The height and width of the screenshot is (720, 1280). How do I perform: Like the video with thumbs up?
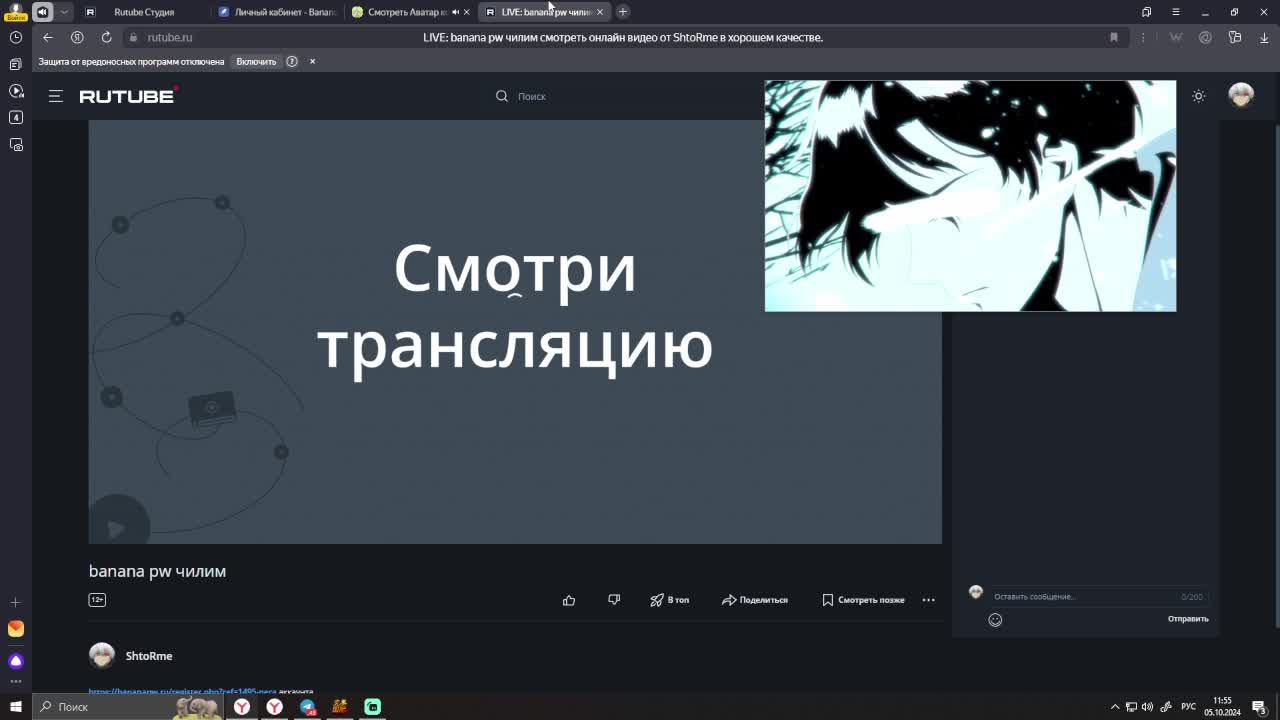coord(569,600)
